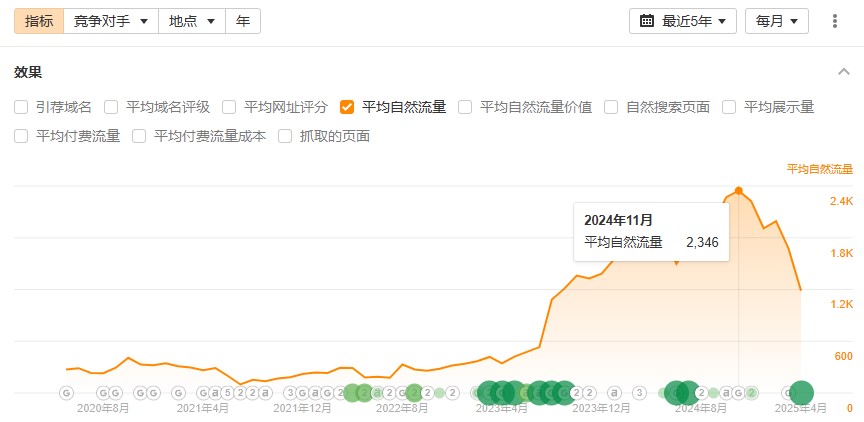
Task: Enable the 平均付费流量 checkbox
Action: click(21, 136)
